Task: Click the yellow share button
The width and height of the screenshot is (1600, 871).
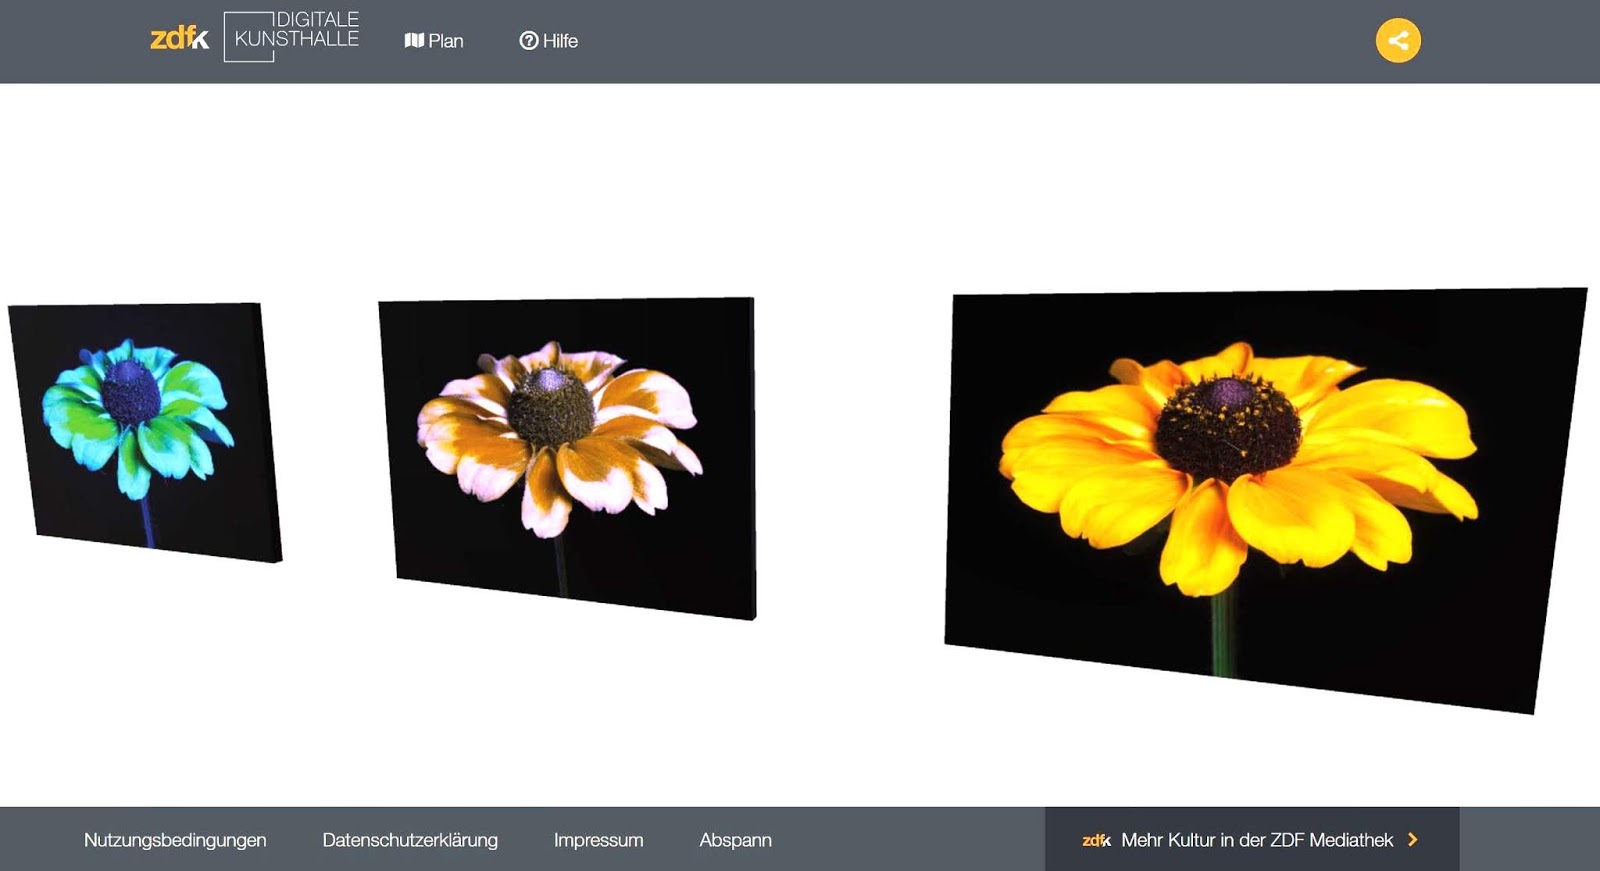Action: click(x=1397, y=41)
